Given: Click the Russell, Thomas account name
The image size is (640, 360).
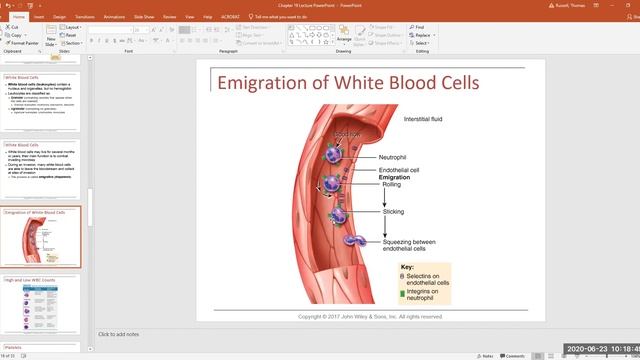Looking at the screenshot, I should click(x=570, y=6).
